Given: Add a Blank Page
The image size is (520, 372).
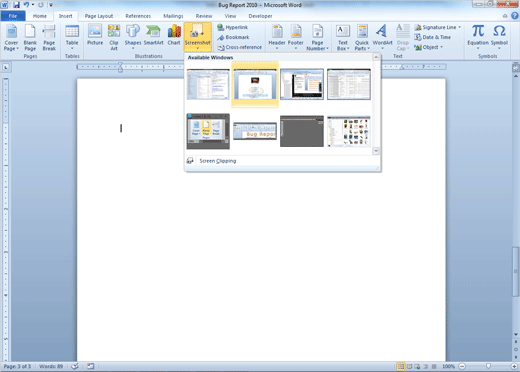Looking at the screenshot, I should 30,37.
